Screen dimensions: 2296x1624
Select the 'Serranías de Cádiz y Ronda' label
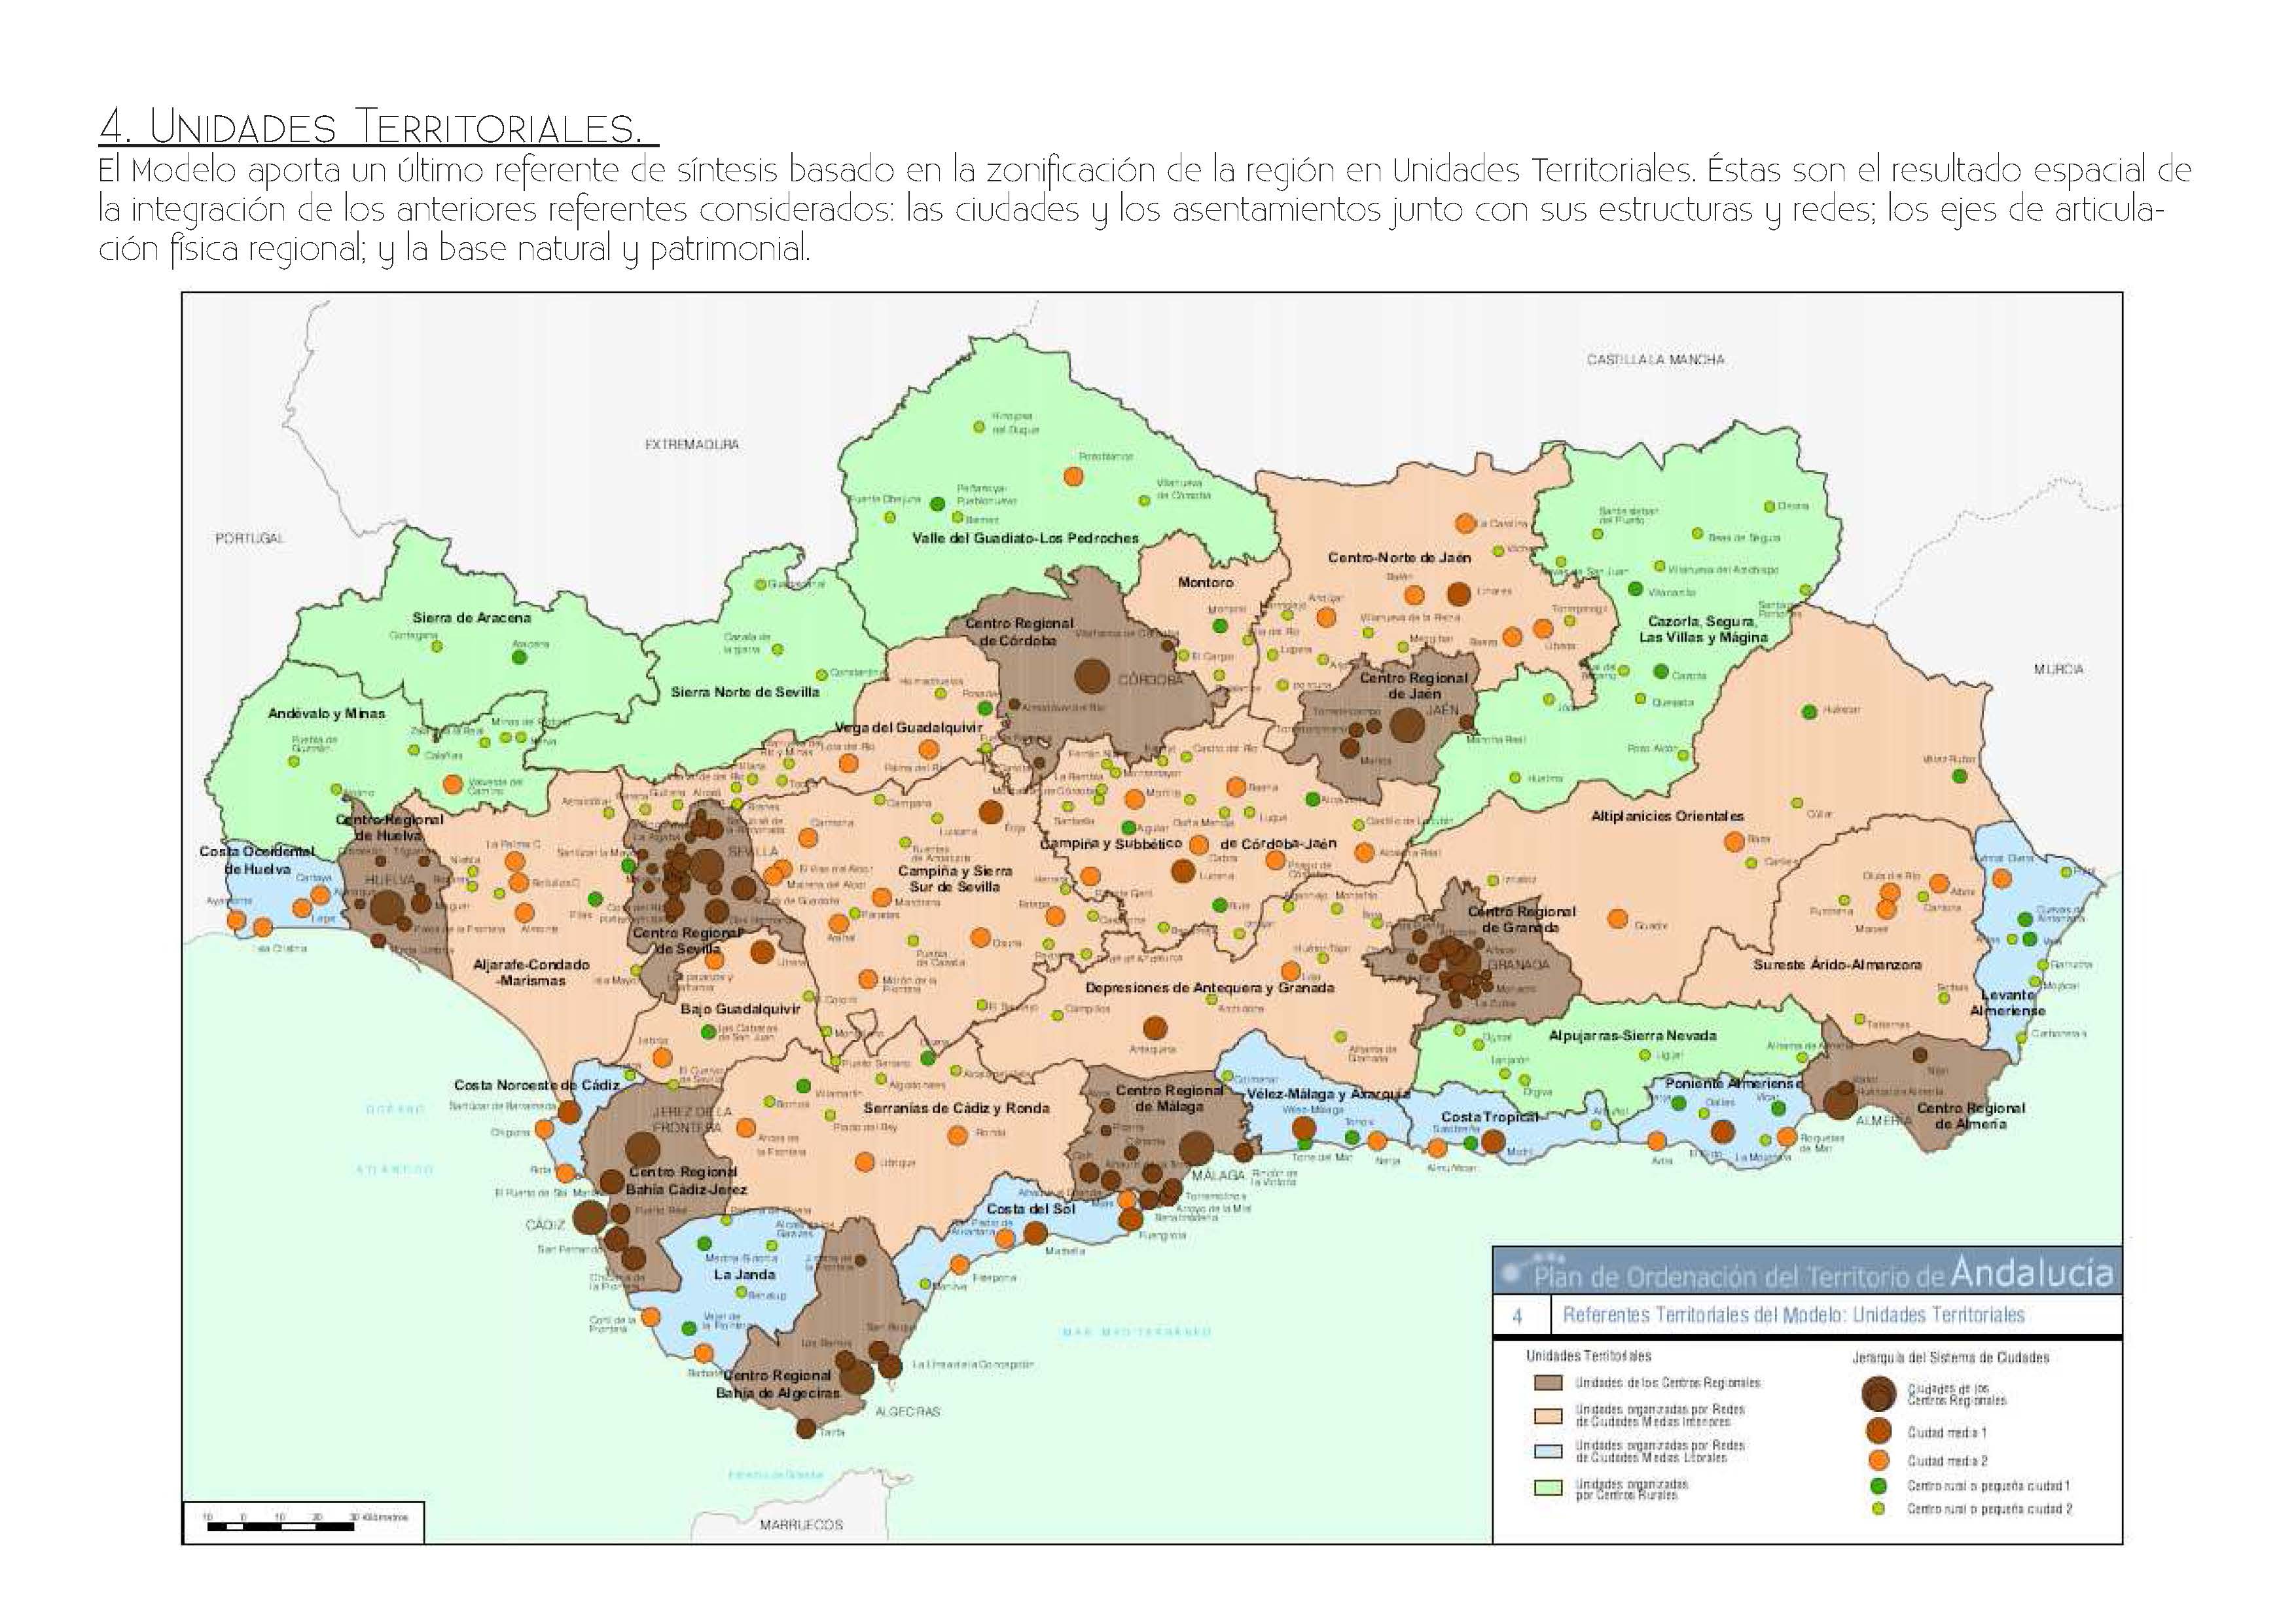tap(956, 1107)
